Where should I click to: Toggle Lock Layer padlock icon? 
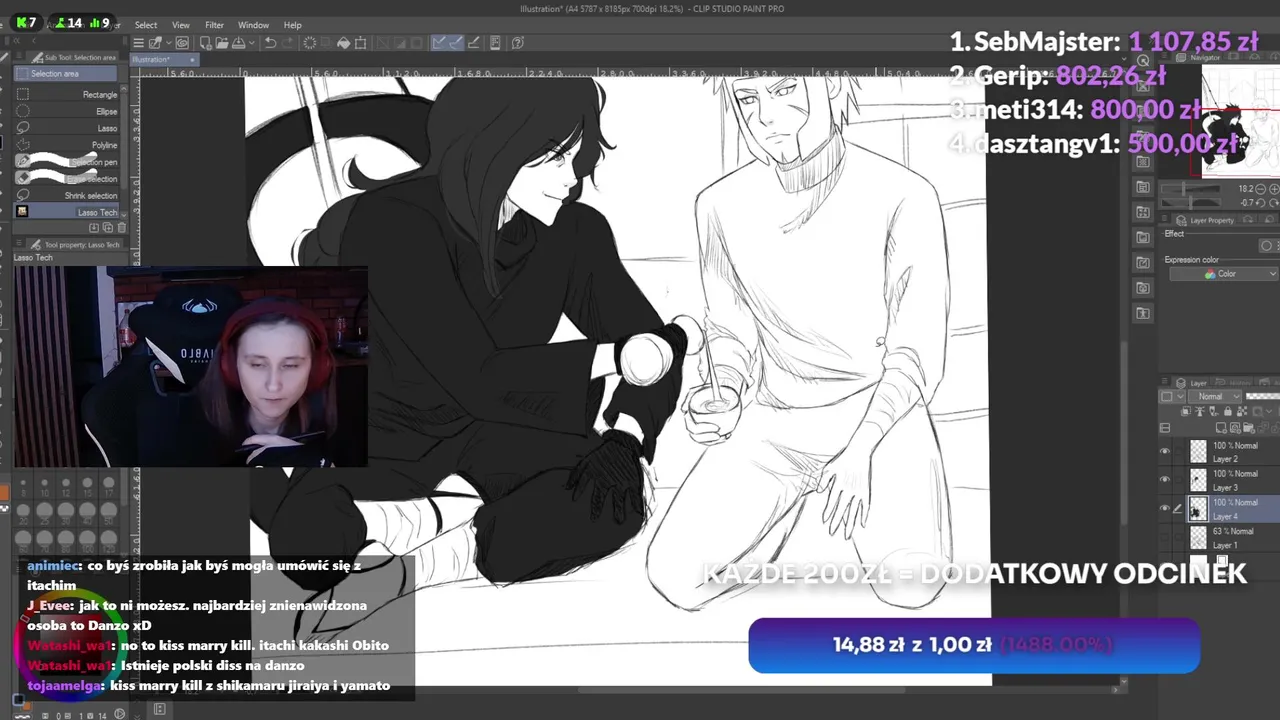[x=1228, y=411]
